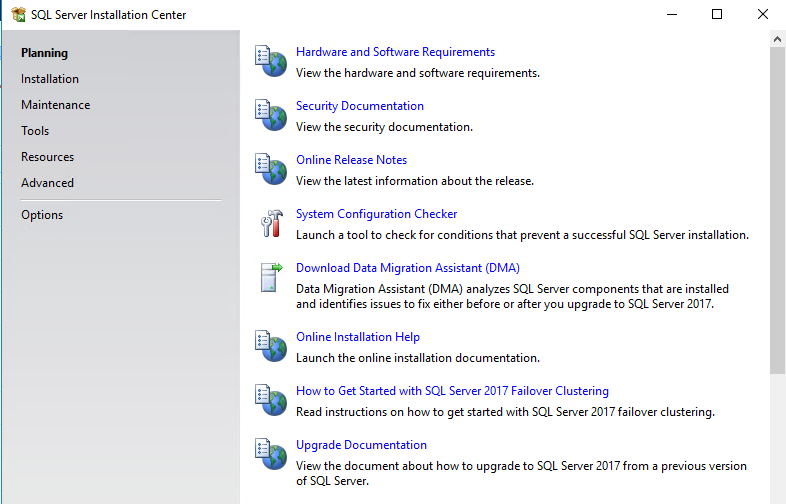This screenshot has width=786, height=504.
Task: Click 'Launch a tool to check for conditions' description
Action: click(522, 235)
